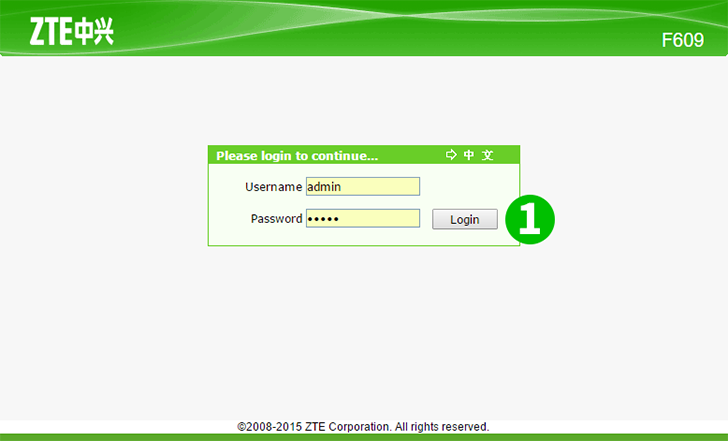The image size is (728, 441).
Task: Click the ZTE Corporation copyright footer text
Action: 363,427
